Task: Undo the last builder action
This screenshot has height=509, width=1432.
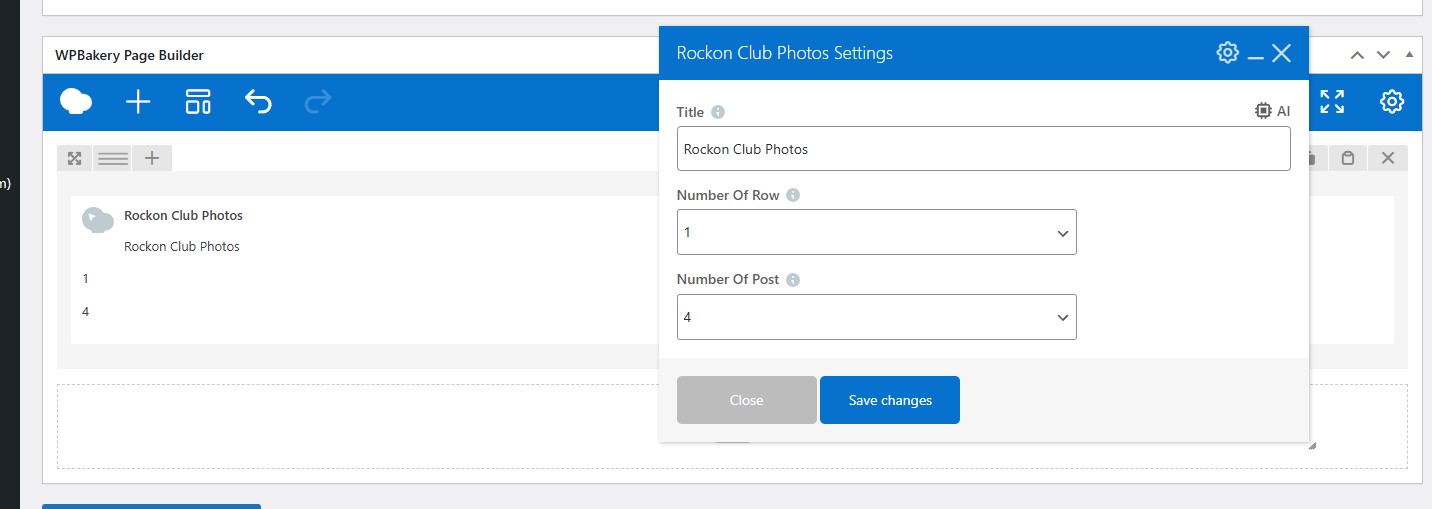Action: pos(258,101)
